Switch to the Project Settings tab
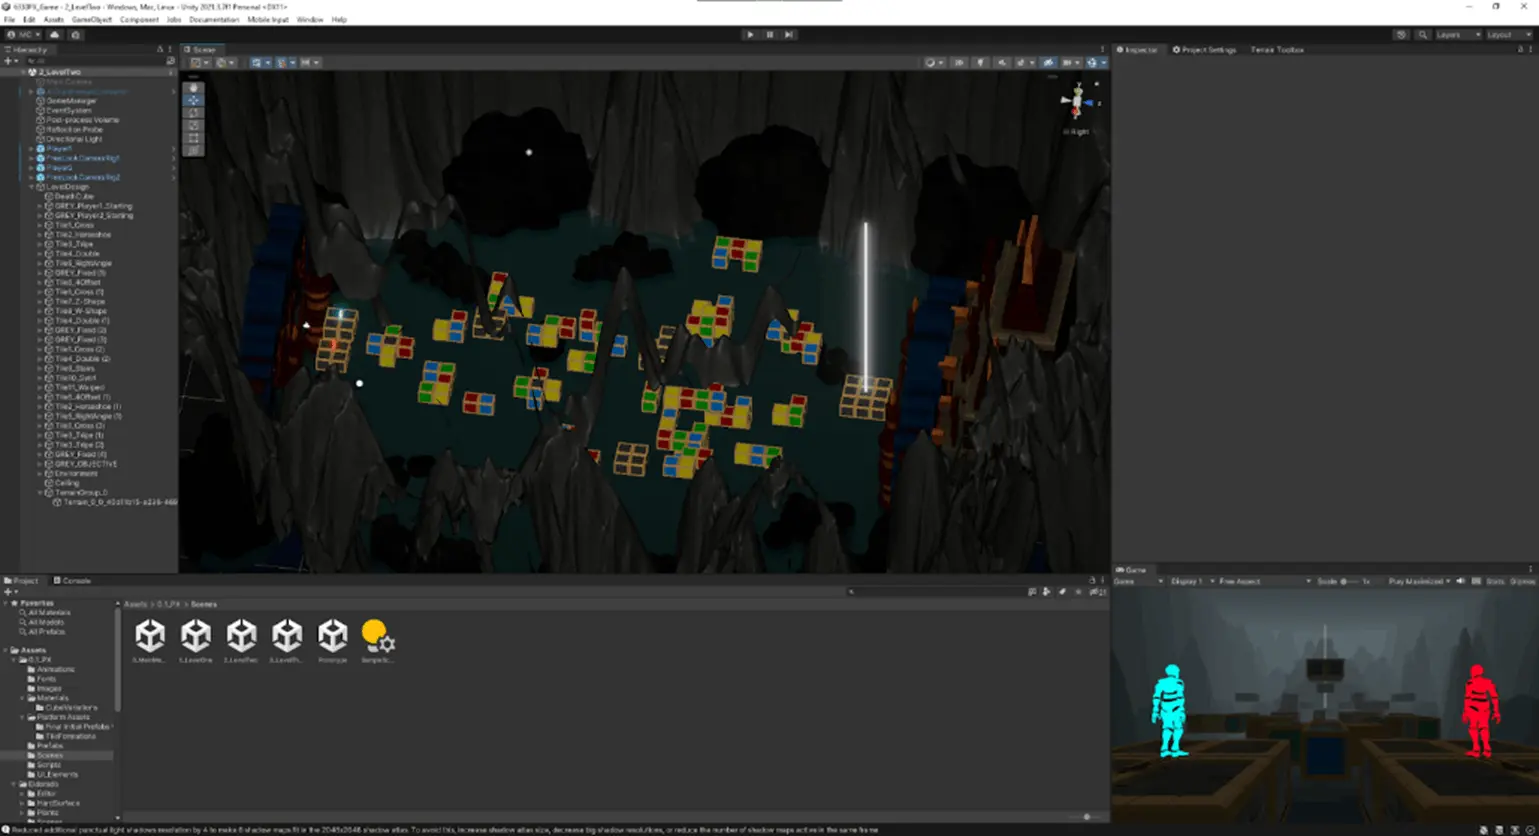 coord(1205,49)
